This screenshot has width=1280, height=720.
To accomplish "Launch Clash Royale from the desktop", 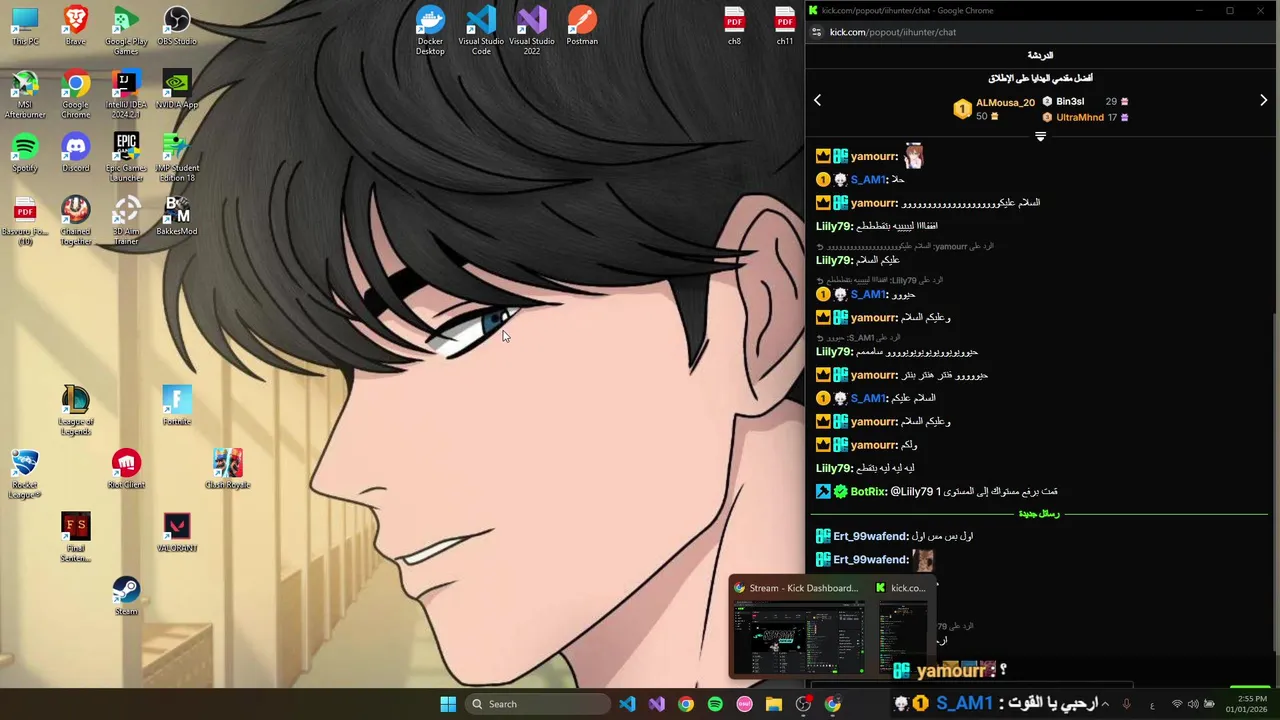I will [x=227, y=470].
